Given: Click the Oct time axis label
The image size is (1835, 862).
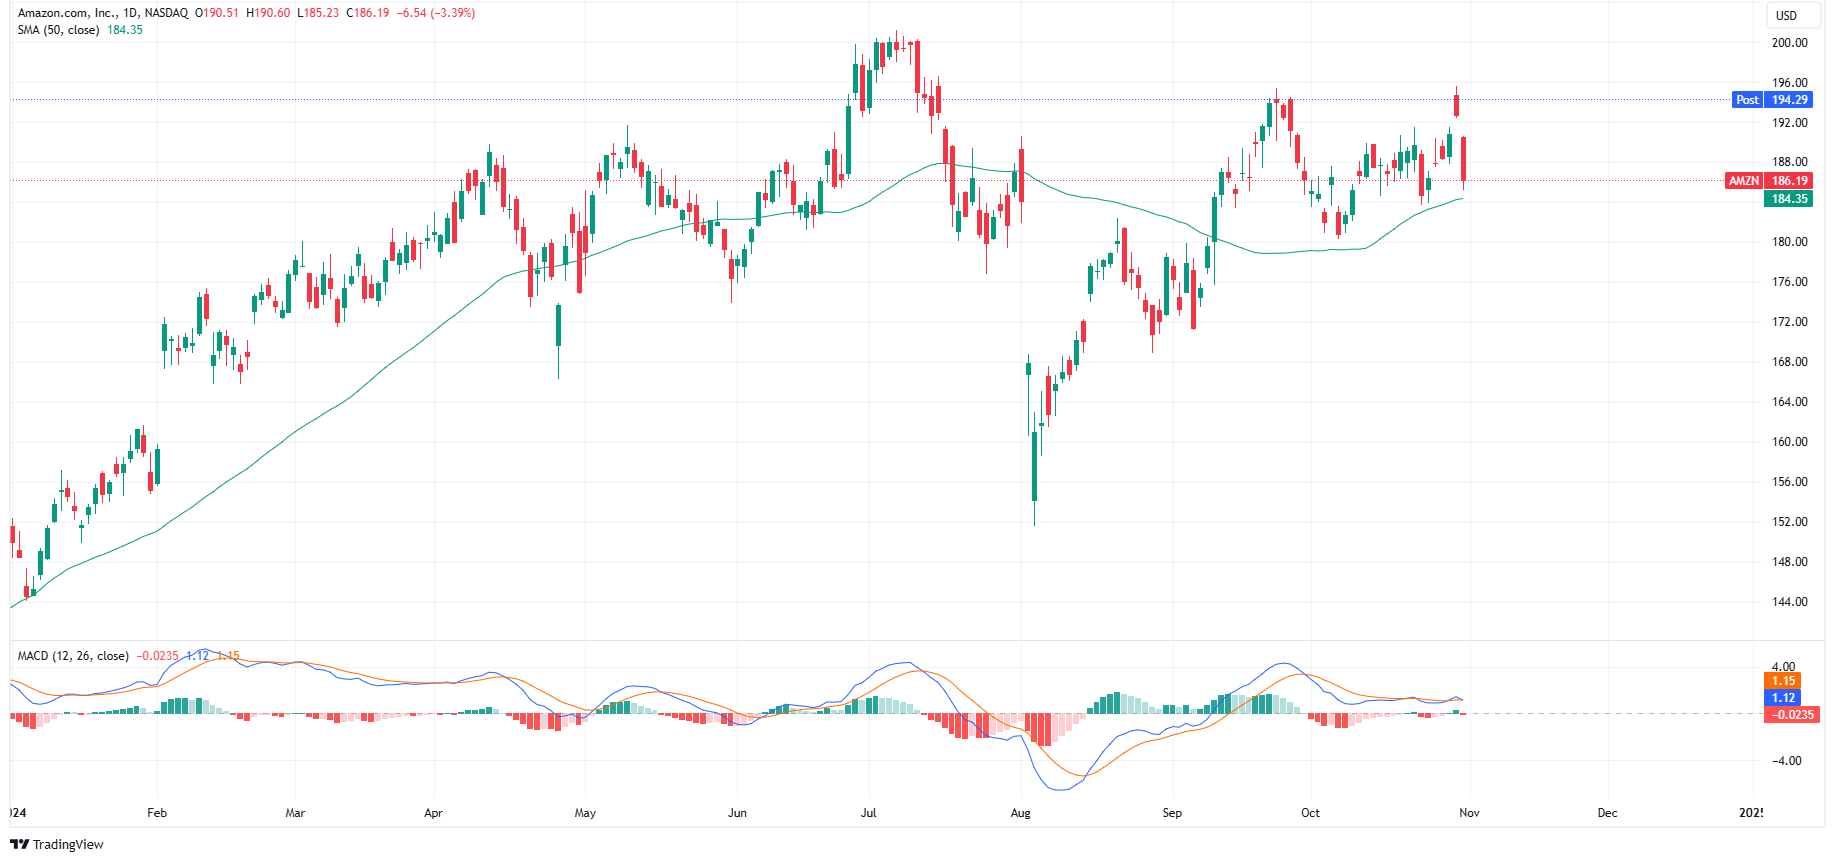Looking at the screenshot, I should tap(1310, 813).
